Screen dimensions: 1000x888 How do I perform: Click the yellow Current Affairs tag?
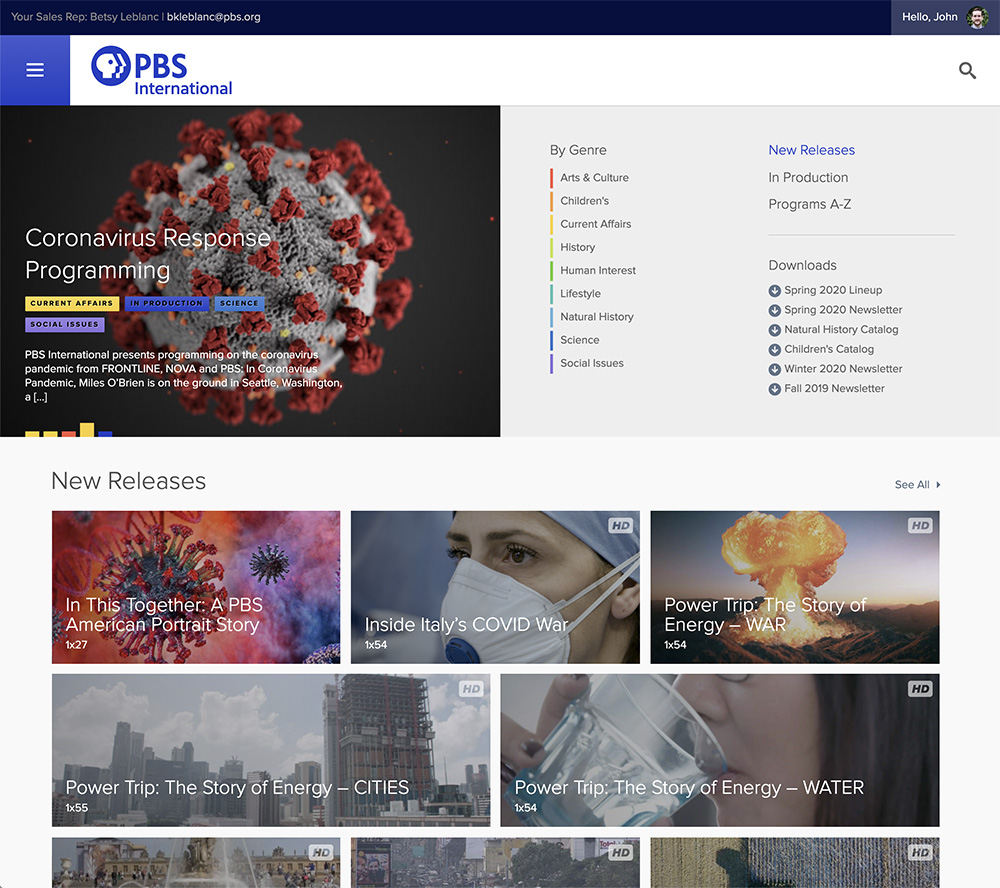tap(72, 303)
